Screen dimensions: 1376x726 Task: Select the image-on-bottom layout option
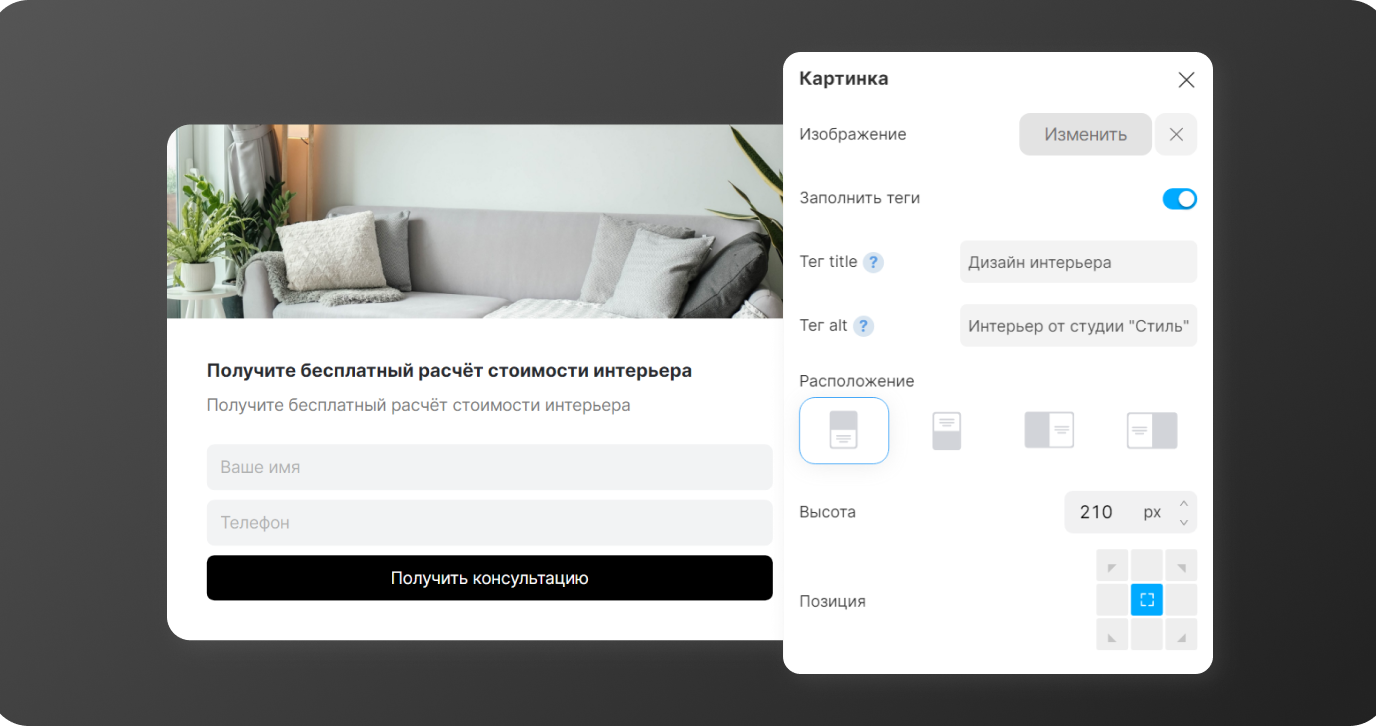[x=947, y=431]
